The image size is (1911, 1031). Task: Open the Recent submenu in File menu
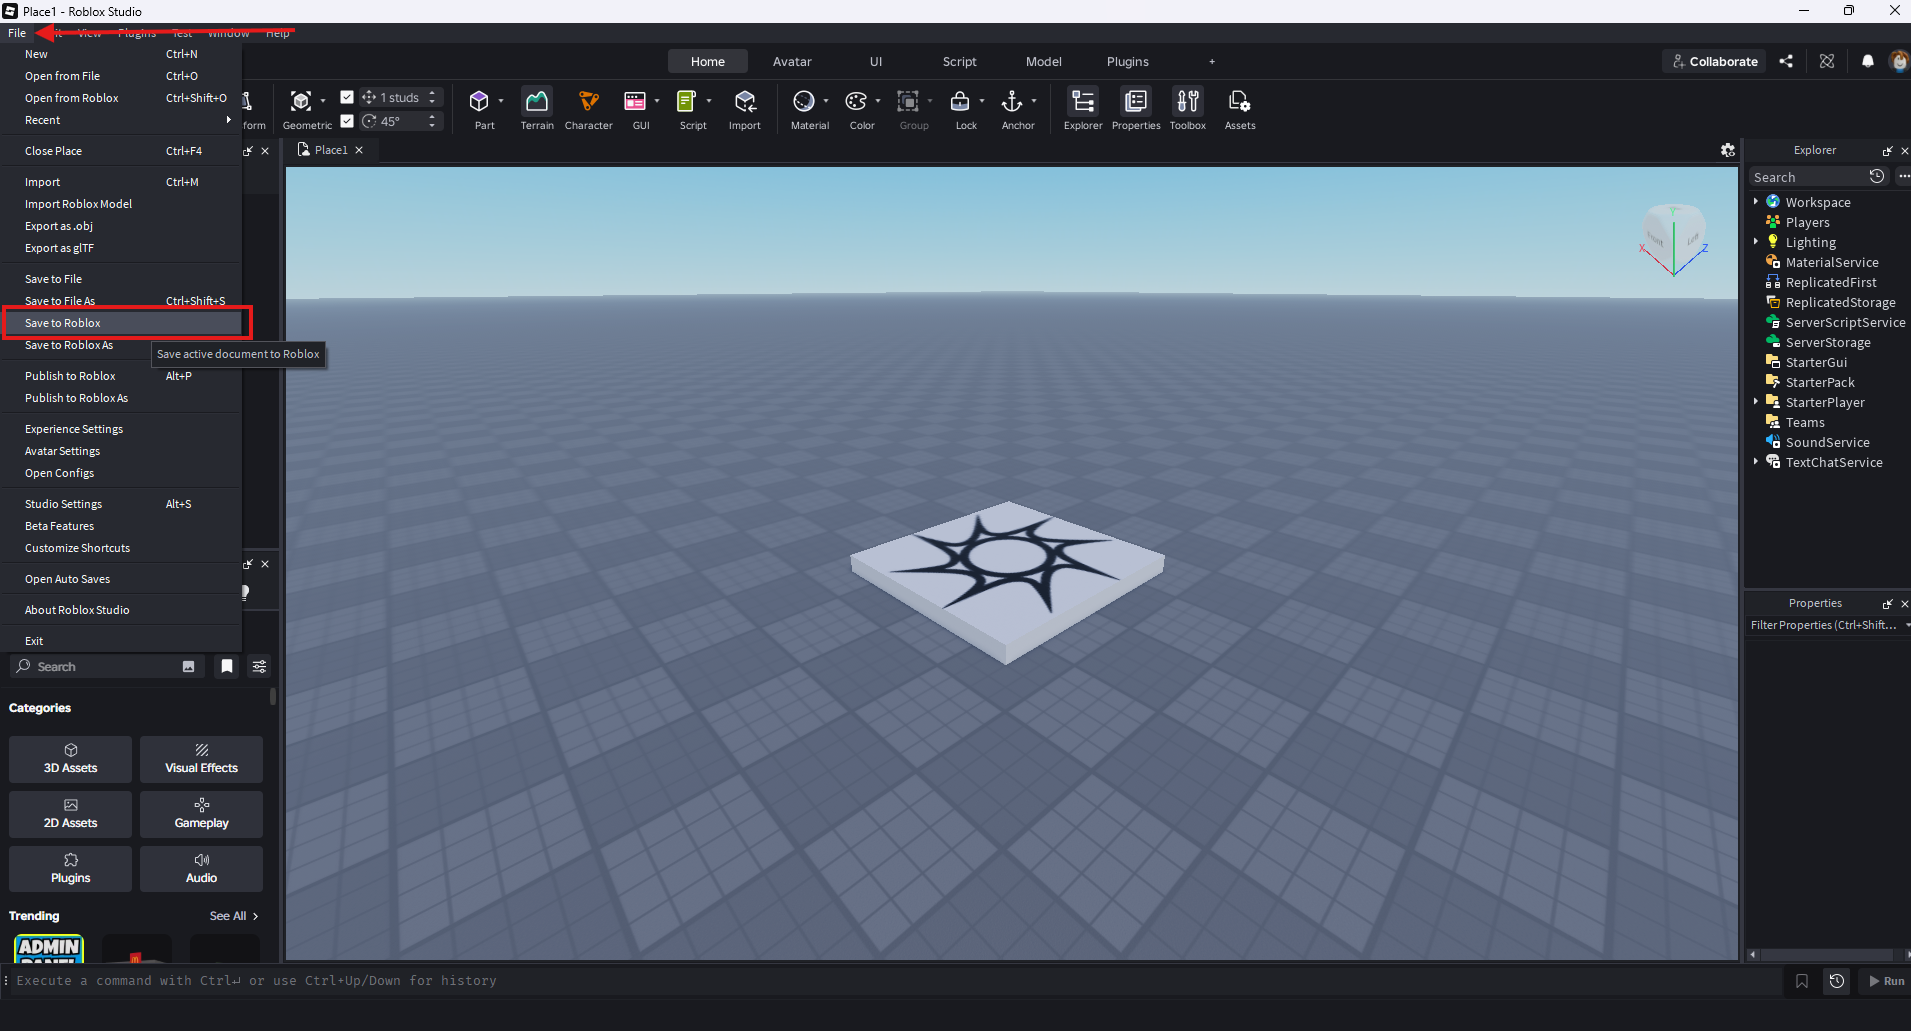pos(122,120)
